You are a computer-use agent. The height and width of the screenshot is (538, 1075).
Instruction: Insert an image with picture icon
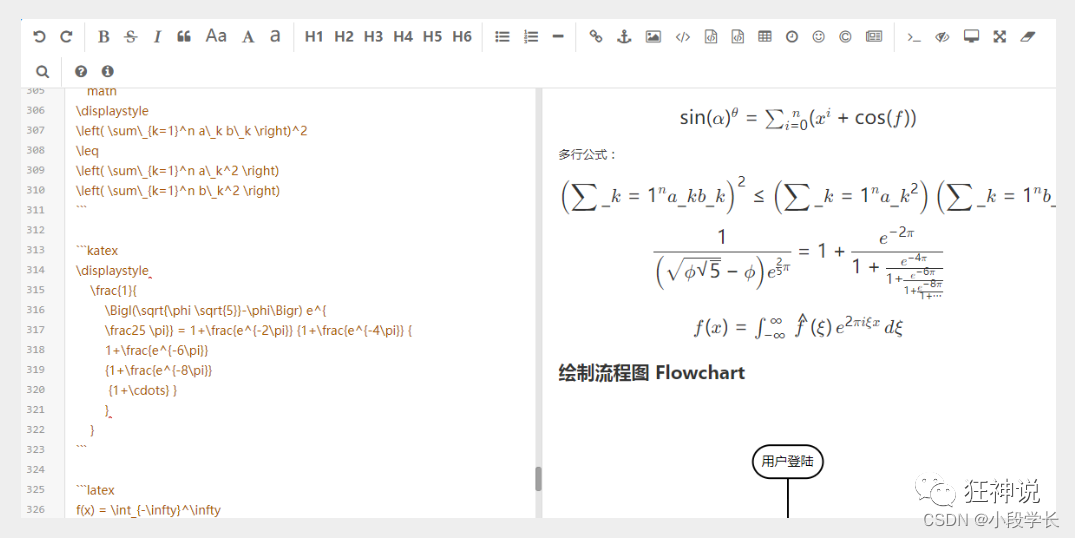[x=653, y=37]
